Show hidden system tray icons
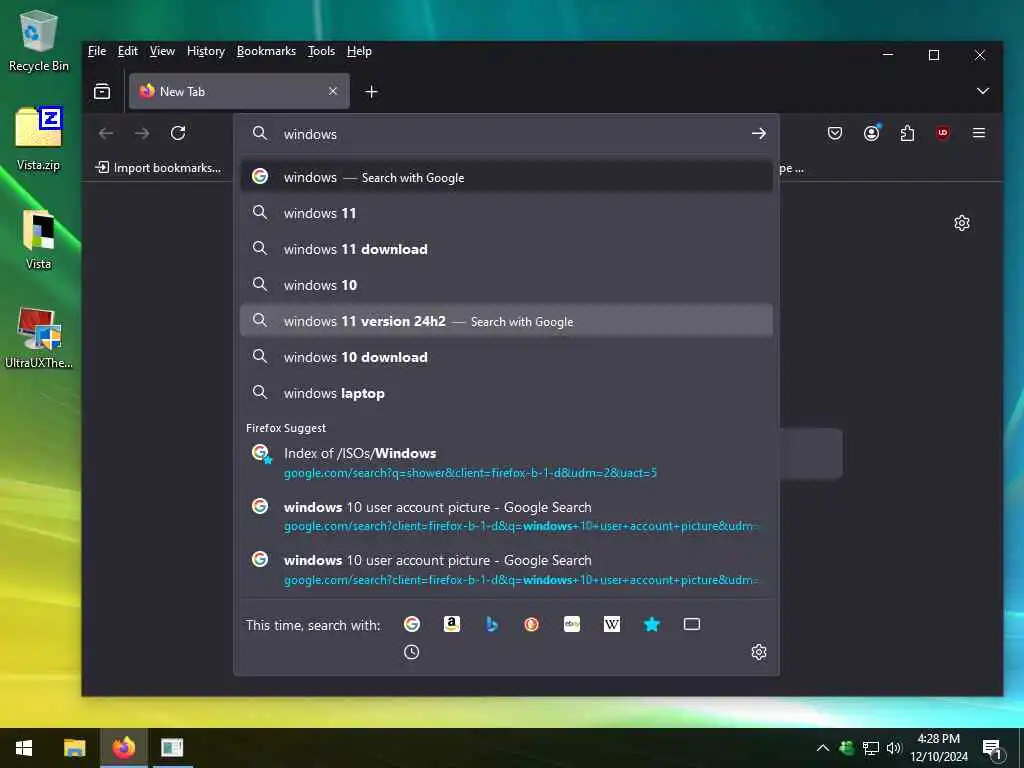This screenshot has width=1024, height=768. (823, 748)
